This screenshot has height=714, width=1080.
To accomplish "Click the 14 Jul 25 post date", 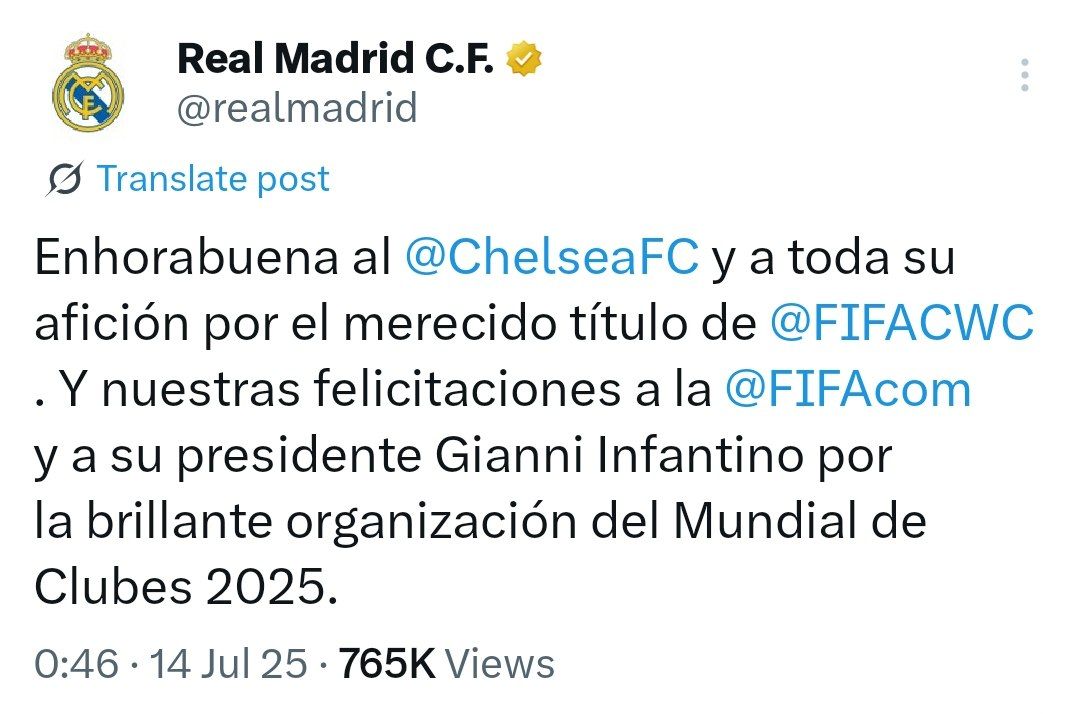I will pos(226,664).
